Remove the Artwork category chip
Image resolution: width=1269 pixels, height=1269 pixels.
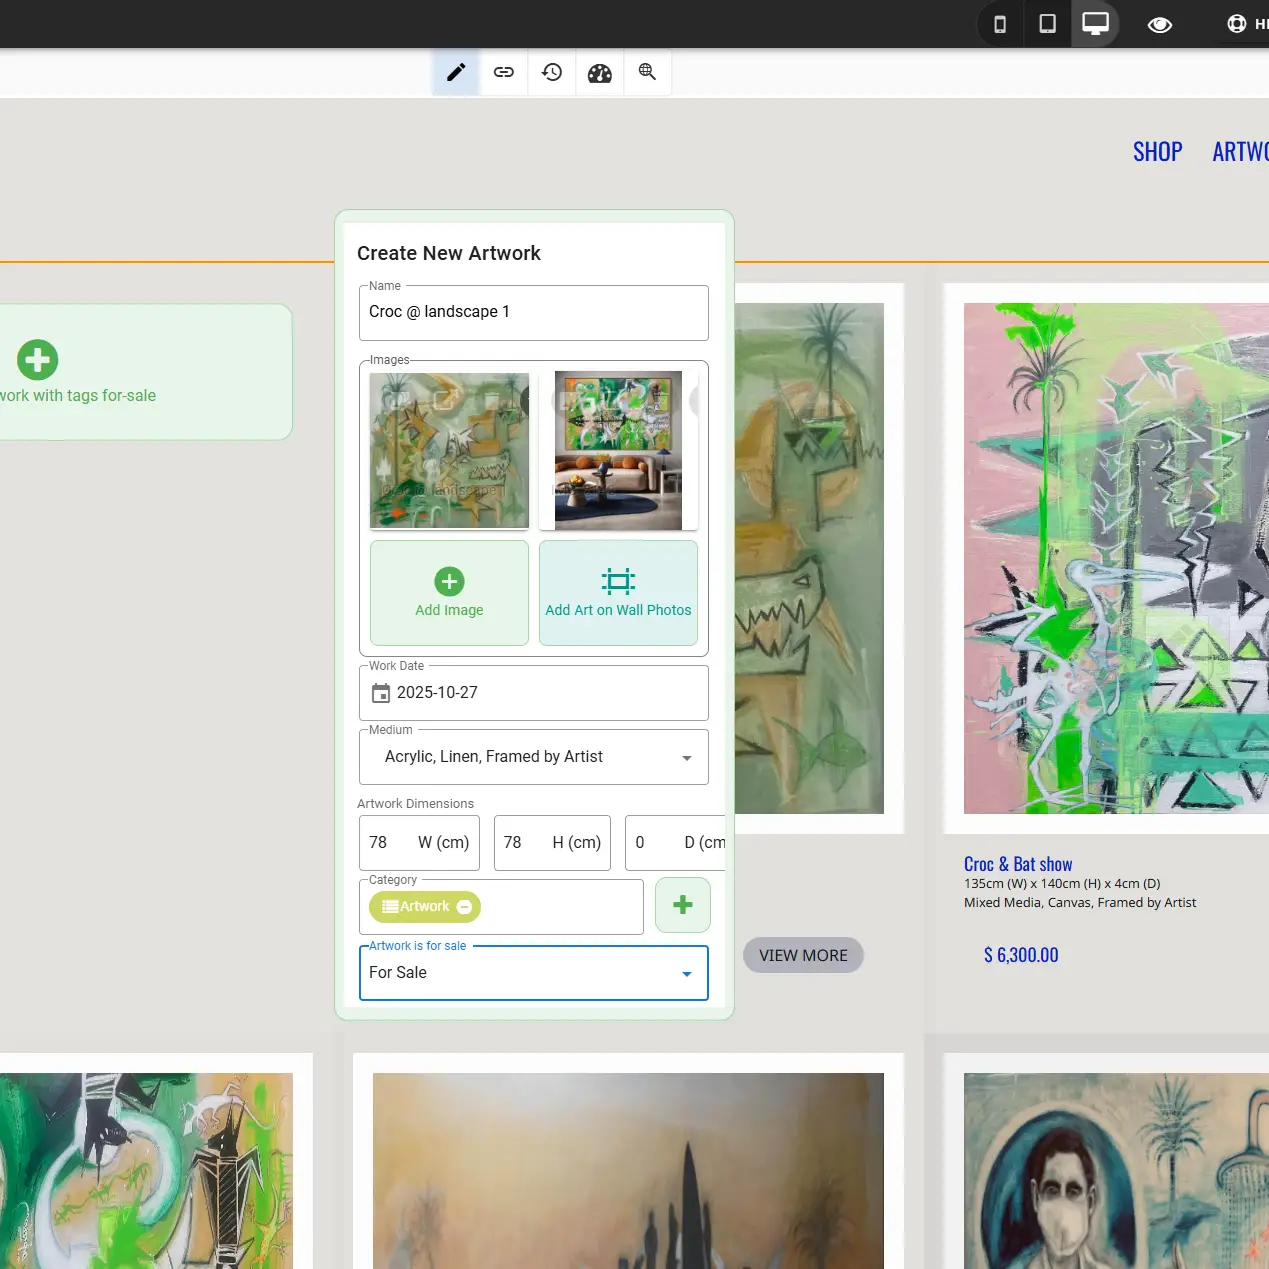pos(464,907)
